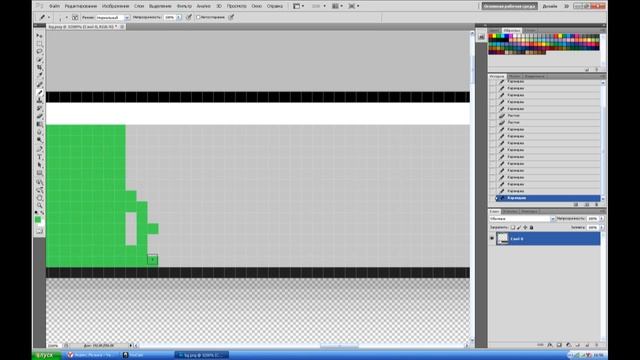
Task: Select the Pencil tool in toolbox
Action: coord(40,92)
